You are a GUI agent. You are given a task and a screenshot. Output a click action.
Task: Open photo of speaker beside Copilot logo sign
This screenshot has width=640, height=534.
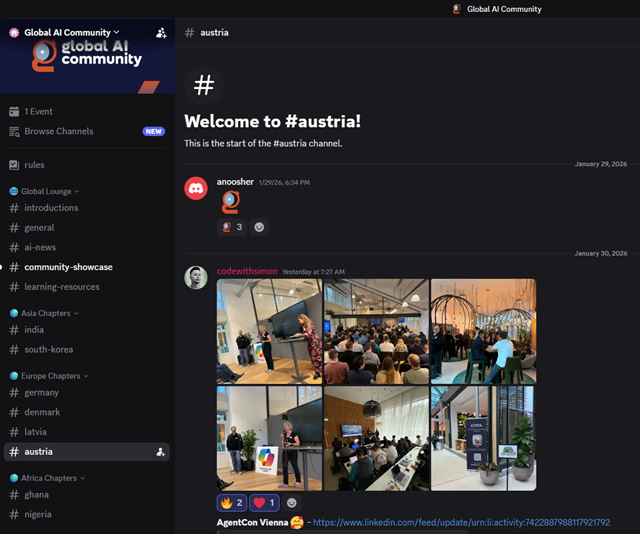tap(269, 438)
